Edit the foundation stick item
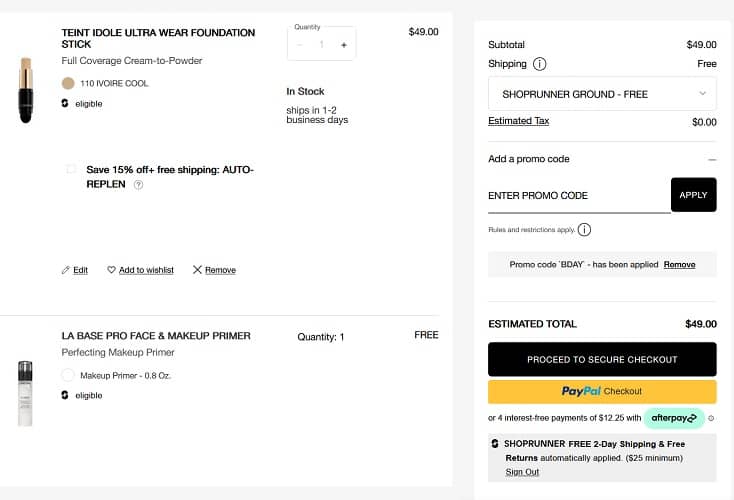 [x=75, y=270]
